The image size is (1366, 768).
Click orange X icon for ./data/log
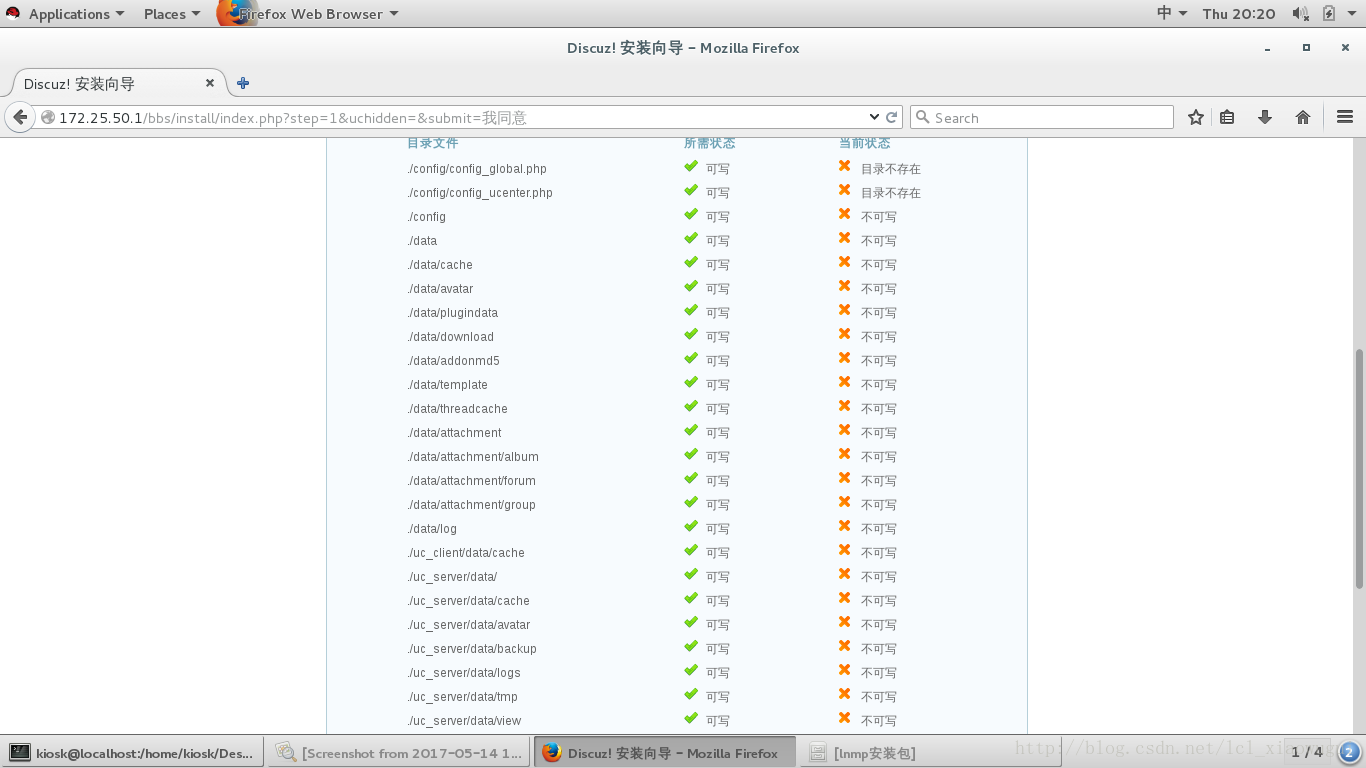click(x=845, y=526)
